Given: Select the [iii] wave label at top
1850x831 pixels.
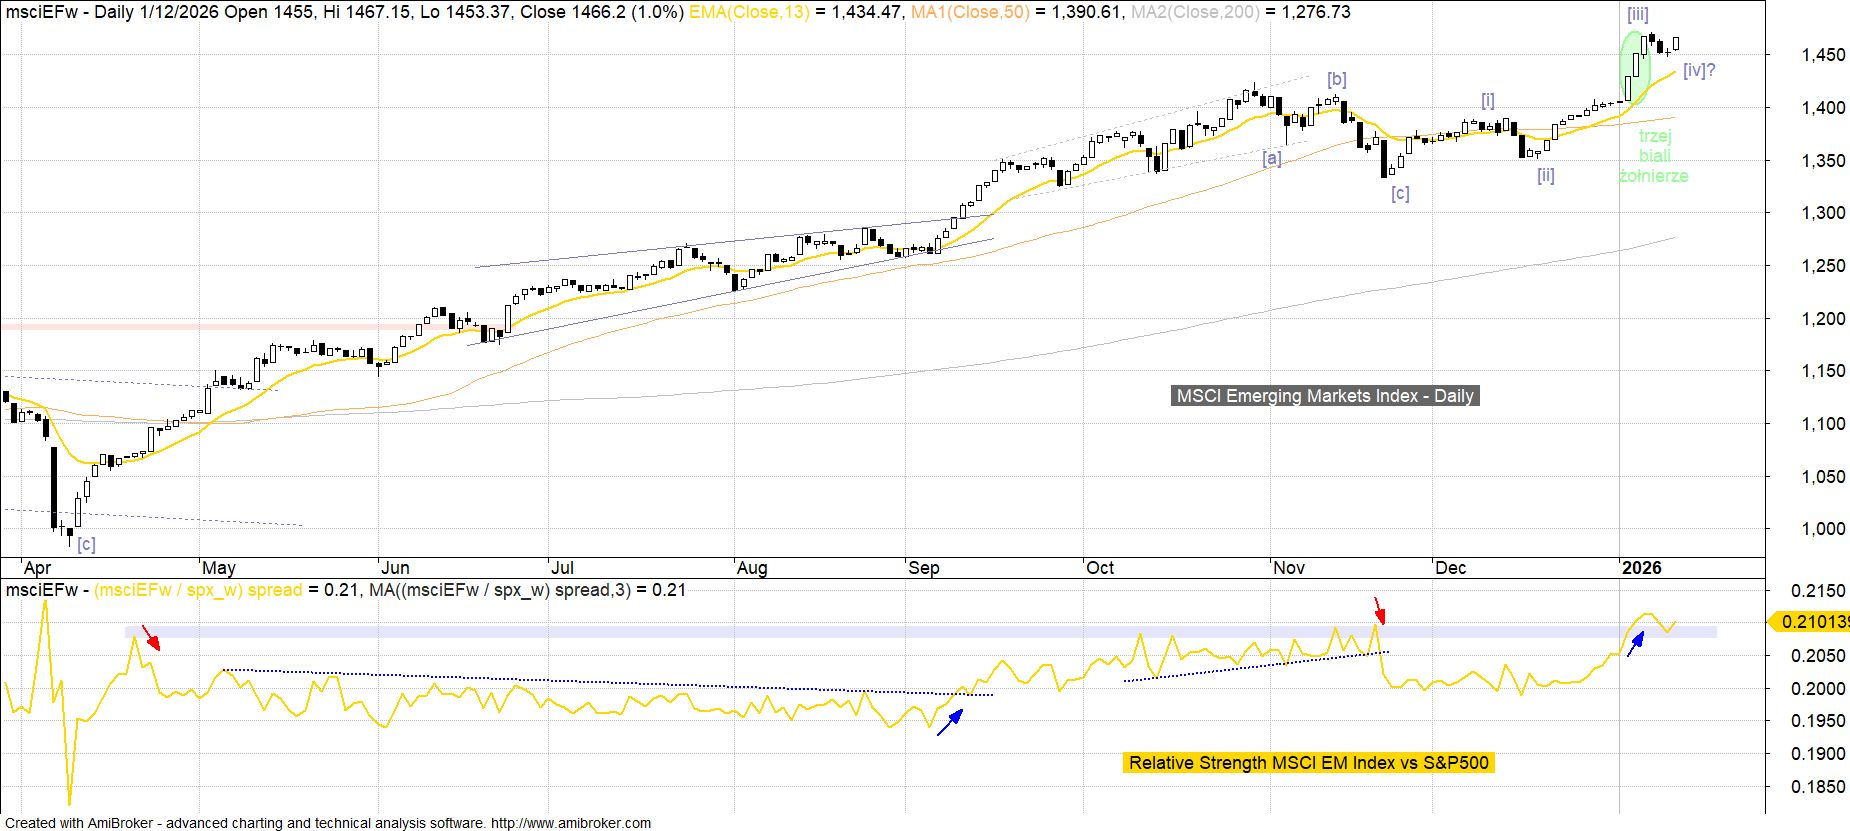Looking at the screenshot, I should (1637, 15).
